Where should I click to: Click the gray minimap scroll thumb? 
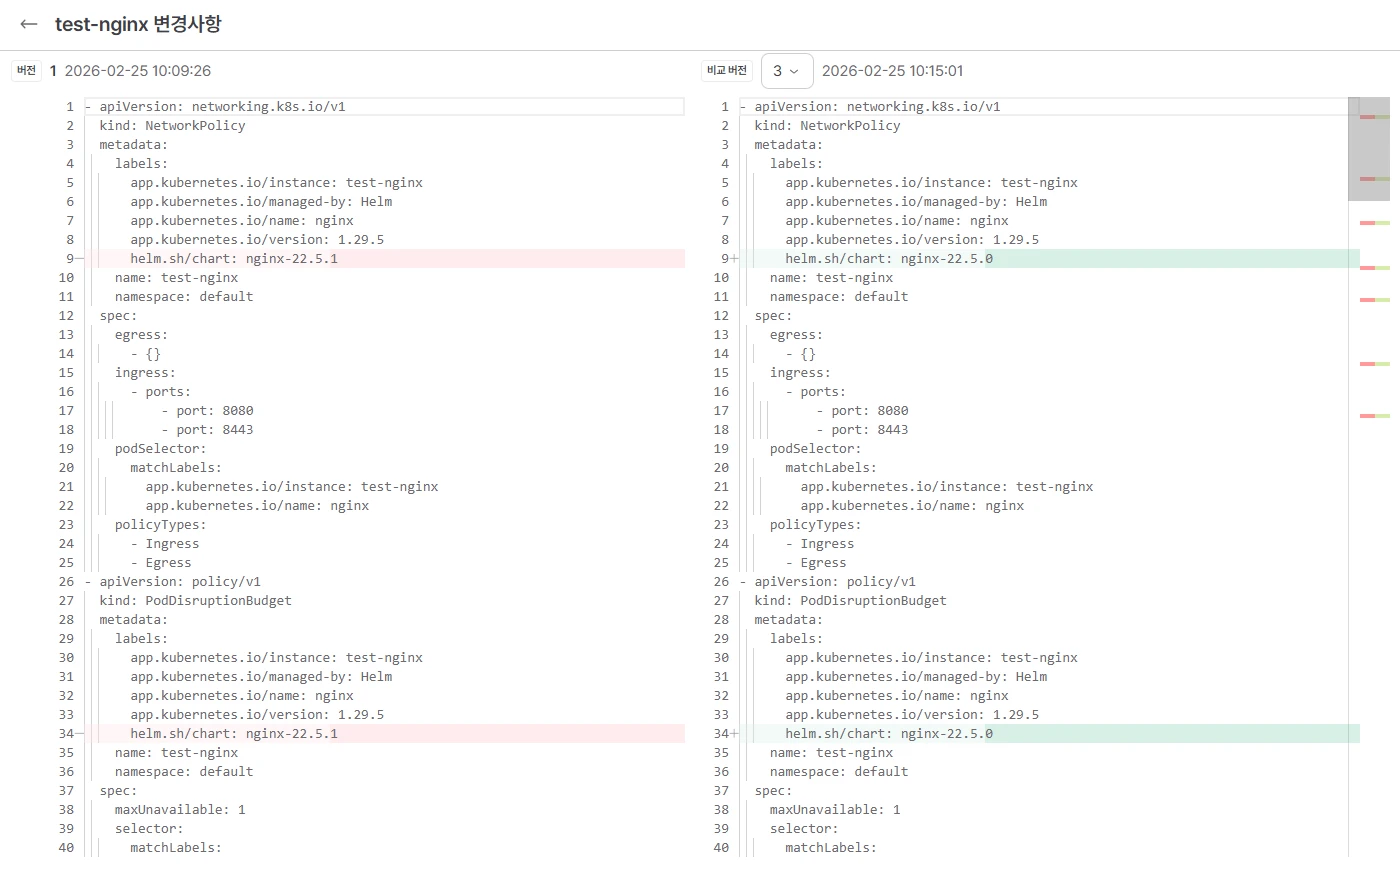(1368, 148)
